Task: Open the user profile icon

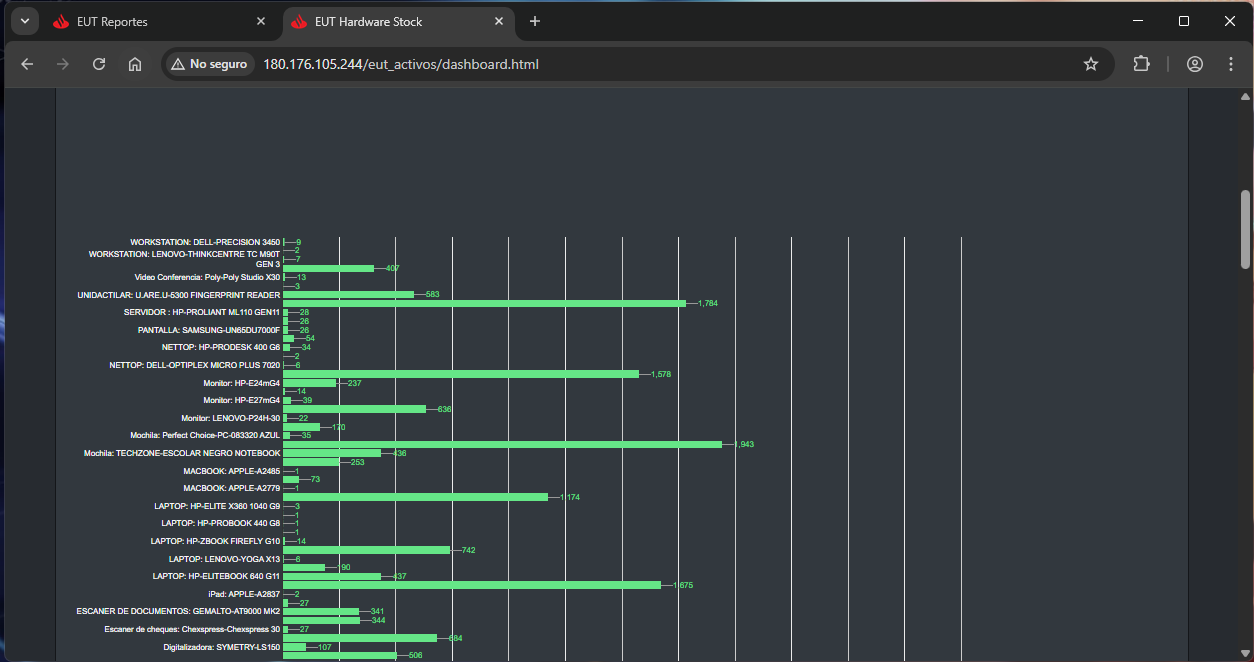Action: pos(1194,64)
